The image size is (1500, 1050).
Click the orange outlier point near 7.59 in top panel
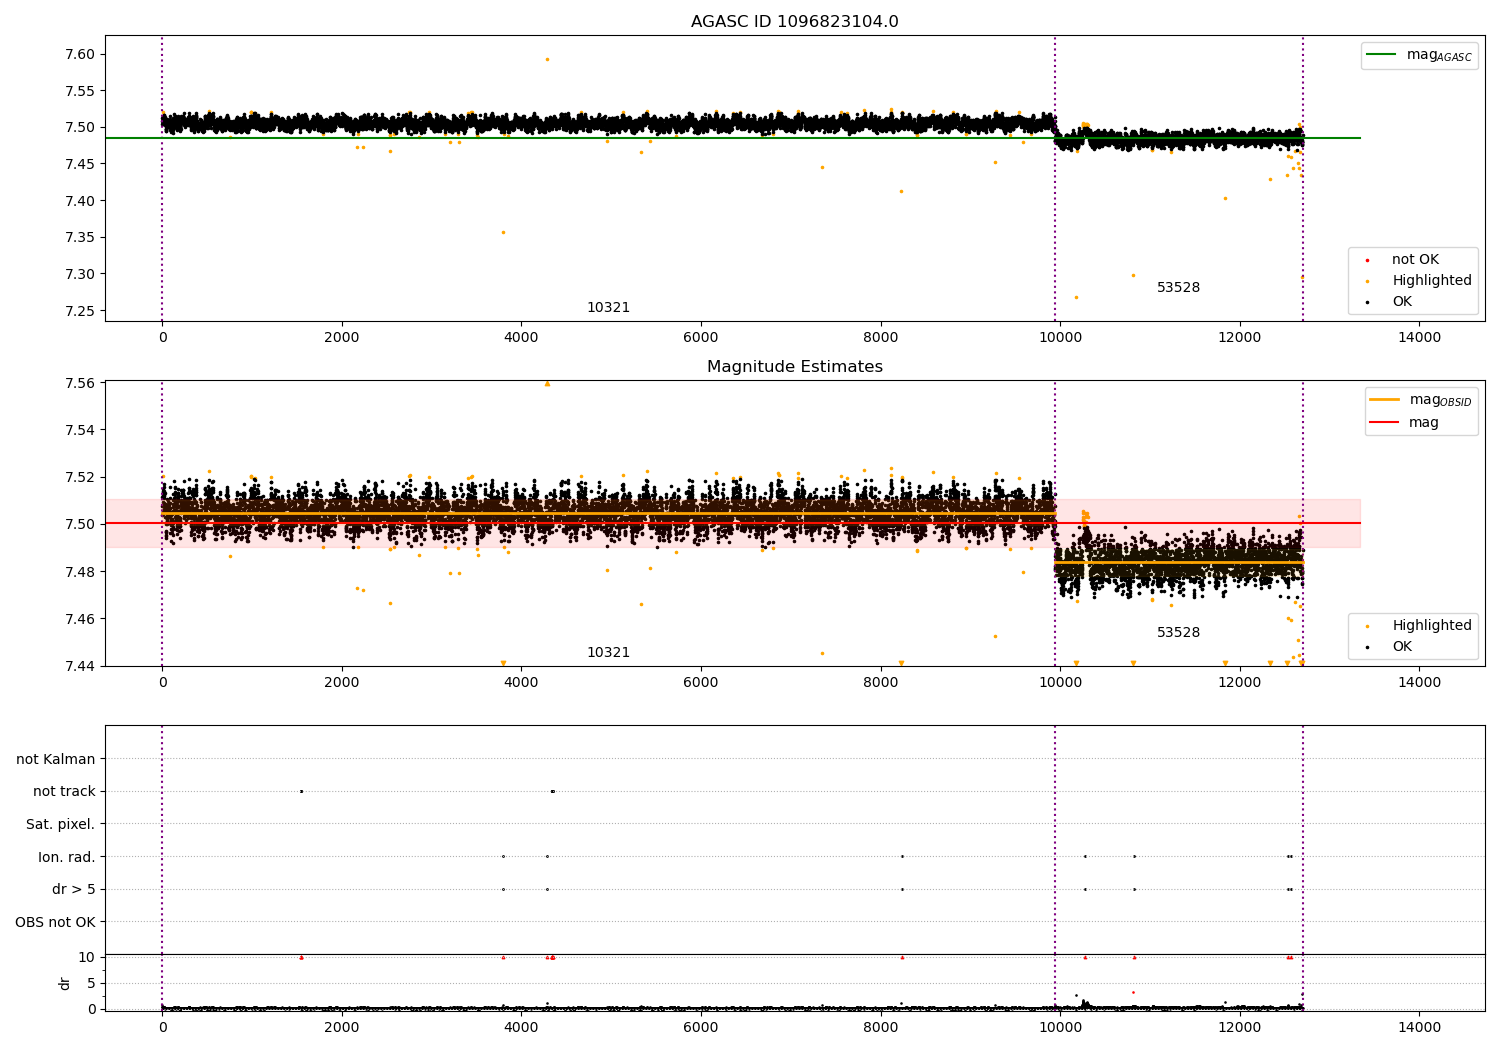click(547, 59)
